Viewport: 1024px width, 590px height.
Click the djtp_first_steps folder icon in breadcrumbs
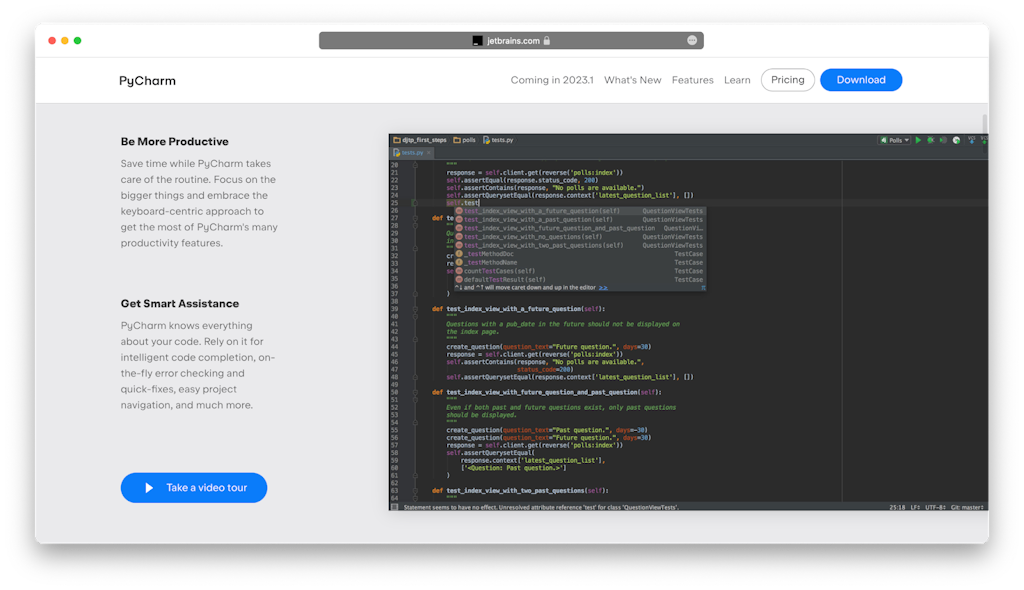tap(396, 141)
